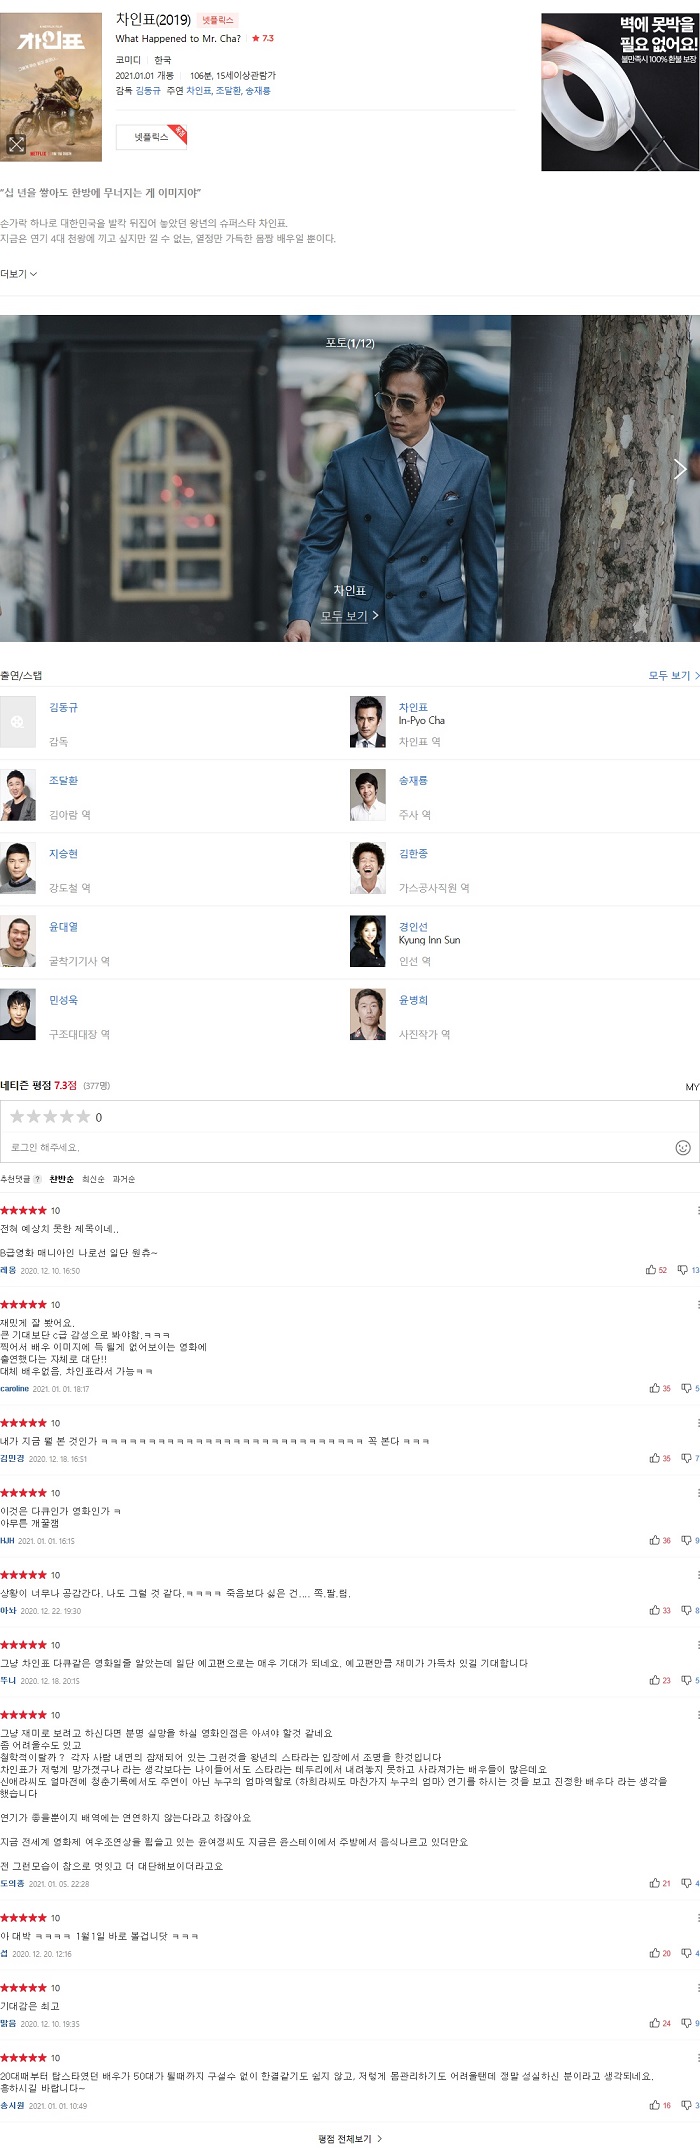700x2156 pixels.
Task: Thumbs up caroline's review
Action: click(660, 1388)
